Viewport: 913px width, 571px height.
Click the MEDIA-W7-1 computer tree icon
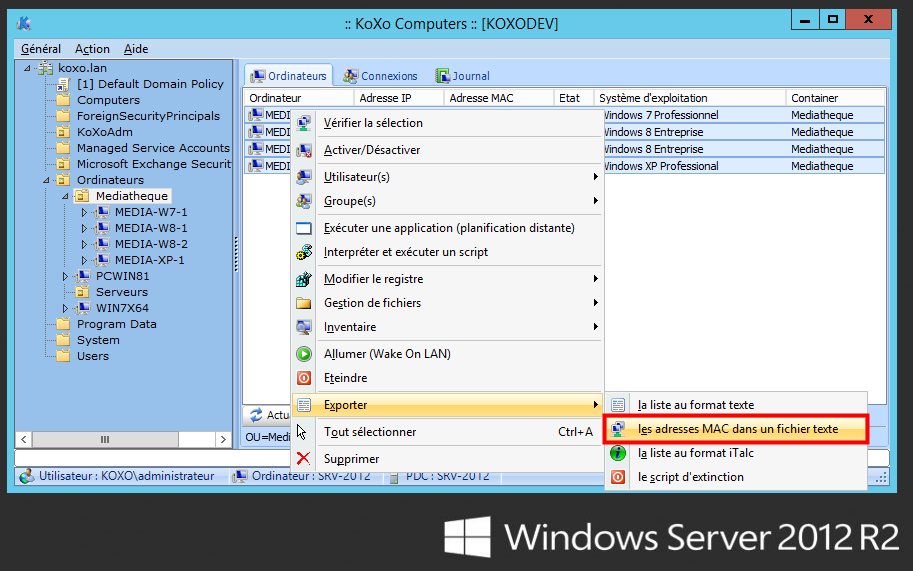tap(101, 212)
